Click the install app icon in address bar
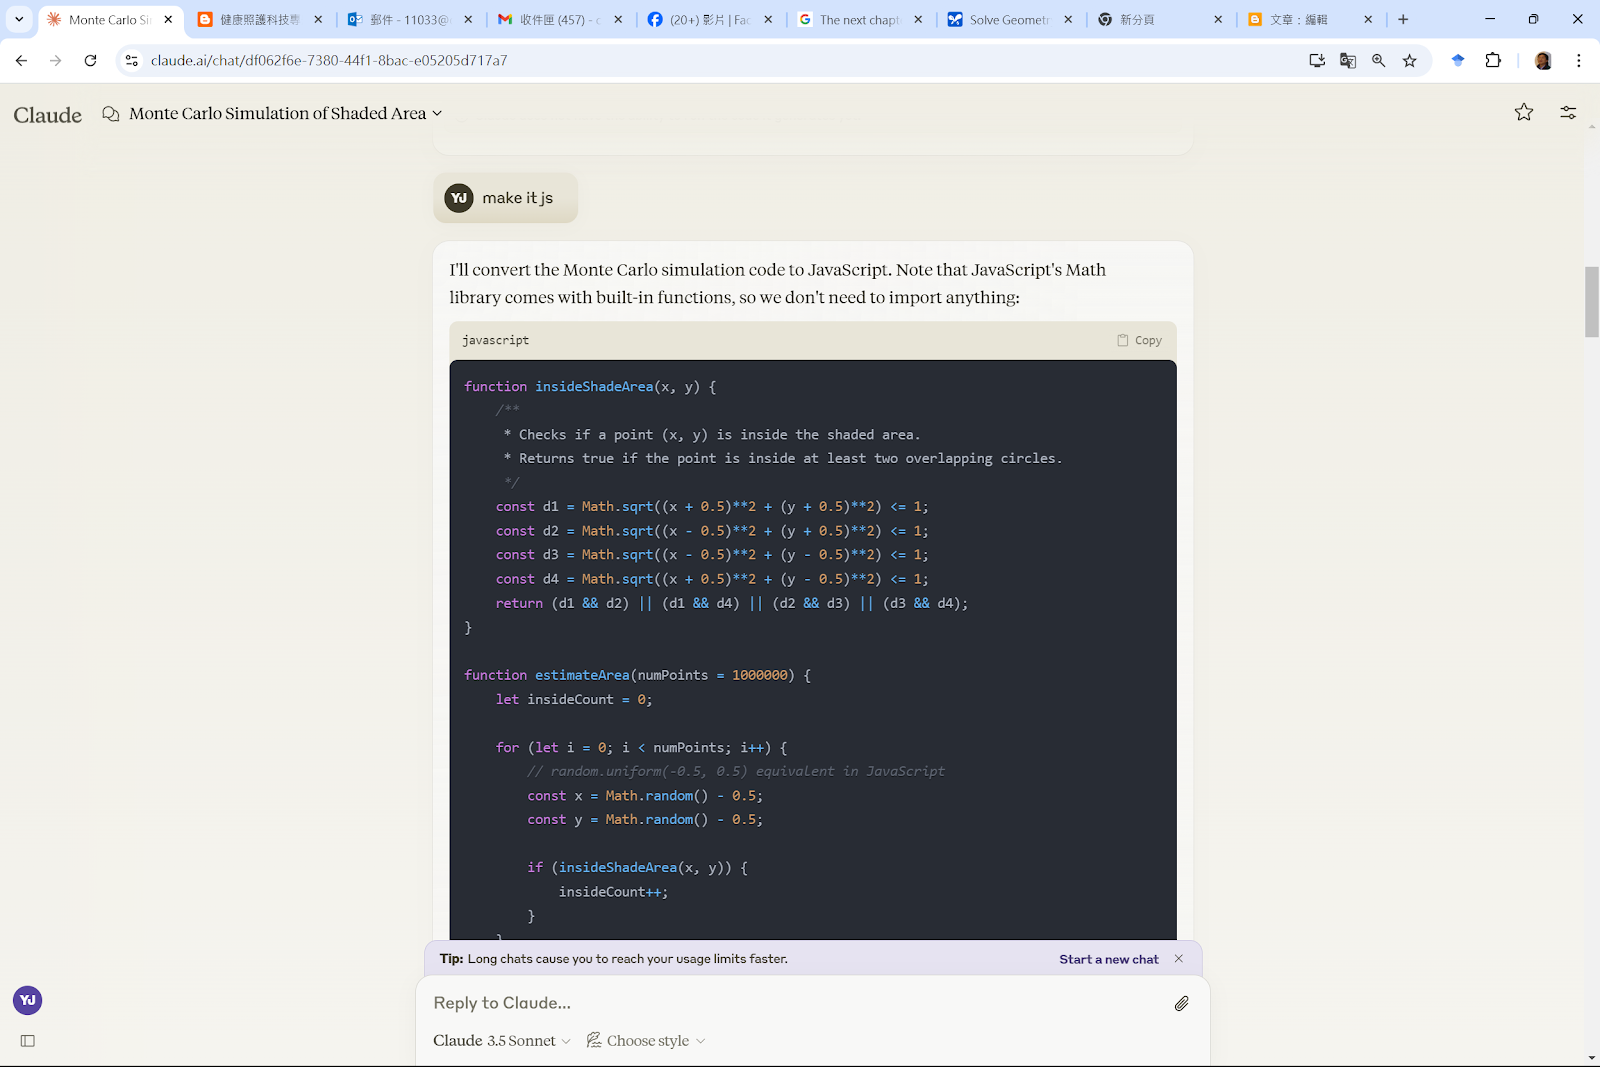Screen dimensions: 1600x1067 pos(1317,61)
